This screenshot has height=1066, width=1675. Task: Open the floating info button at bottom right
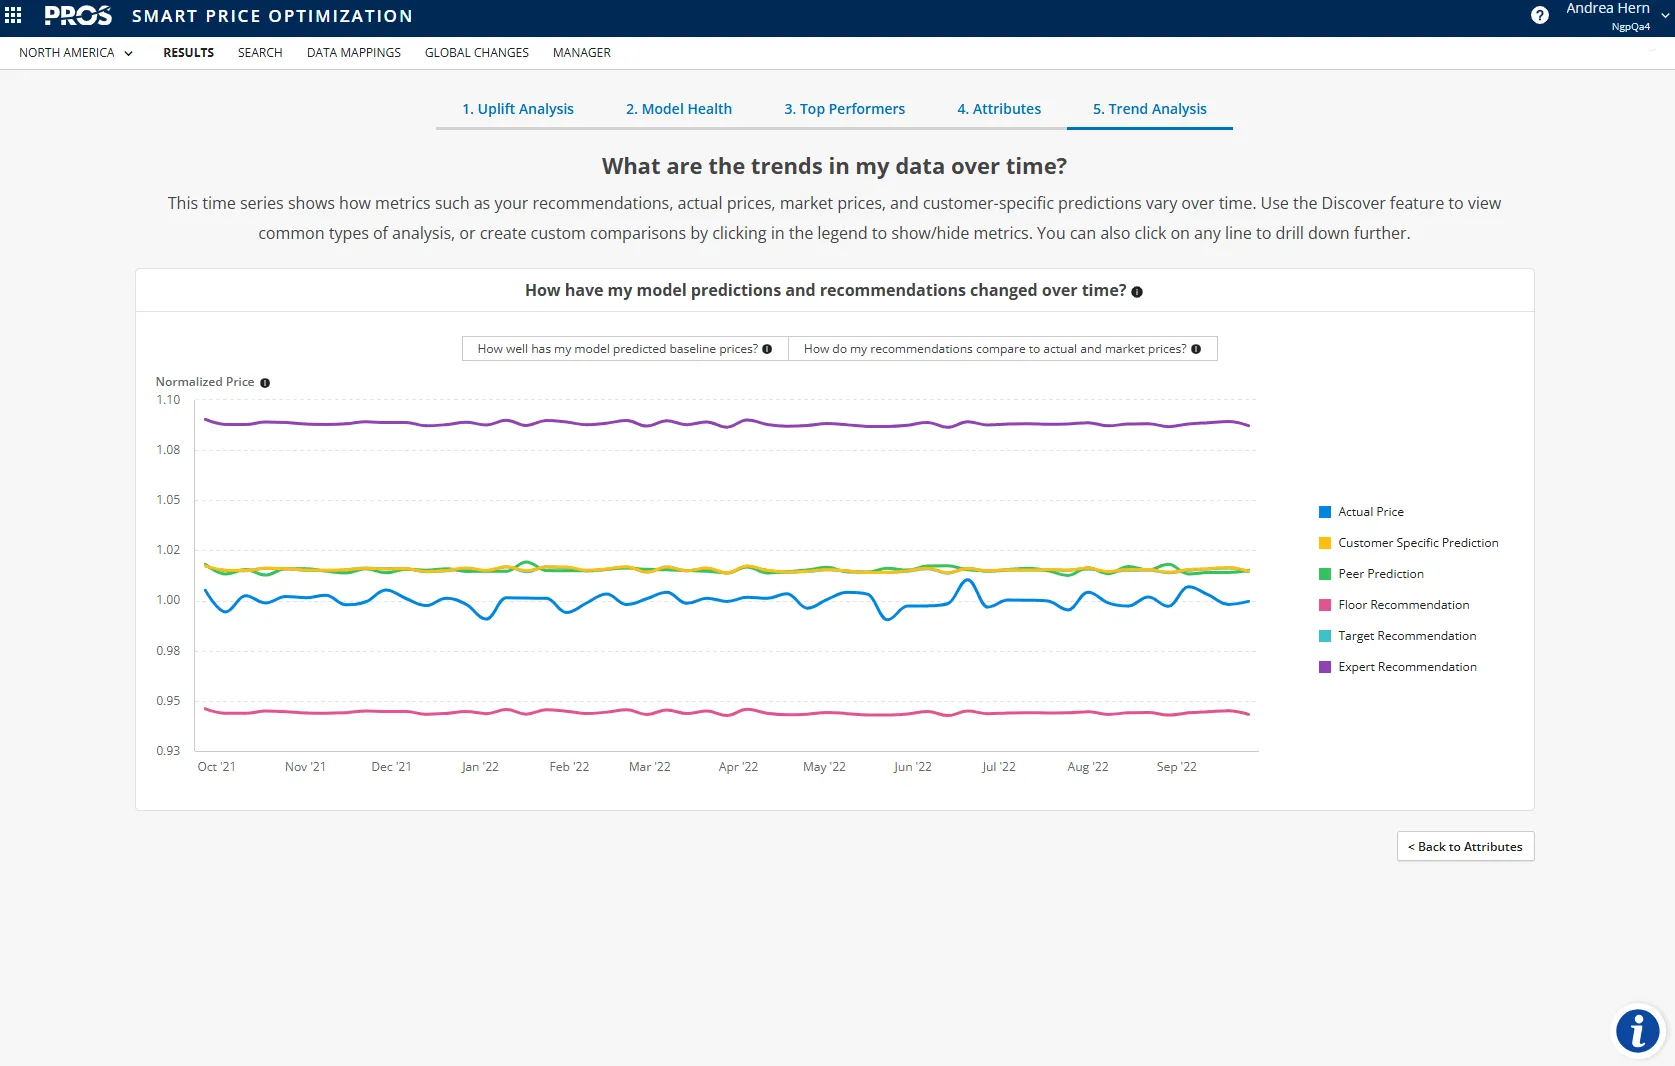point(1636,1031)
